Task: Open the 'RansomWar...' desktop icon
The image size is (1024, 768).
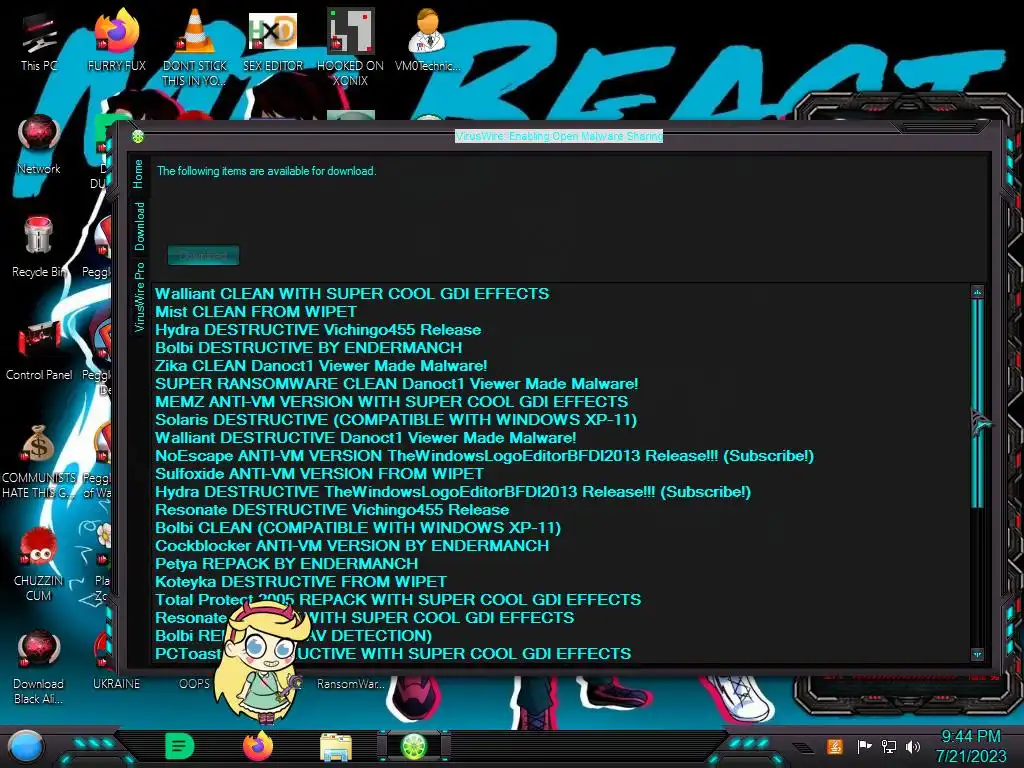Action: tap(350, 683)
